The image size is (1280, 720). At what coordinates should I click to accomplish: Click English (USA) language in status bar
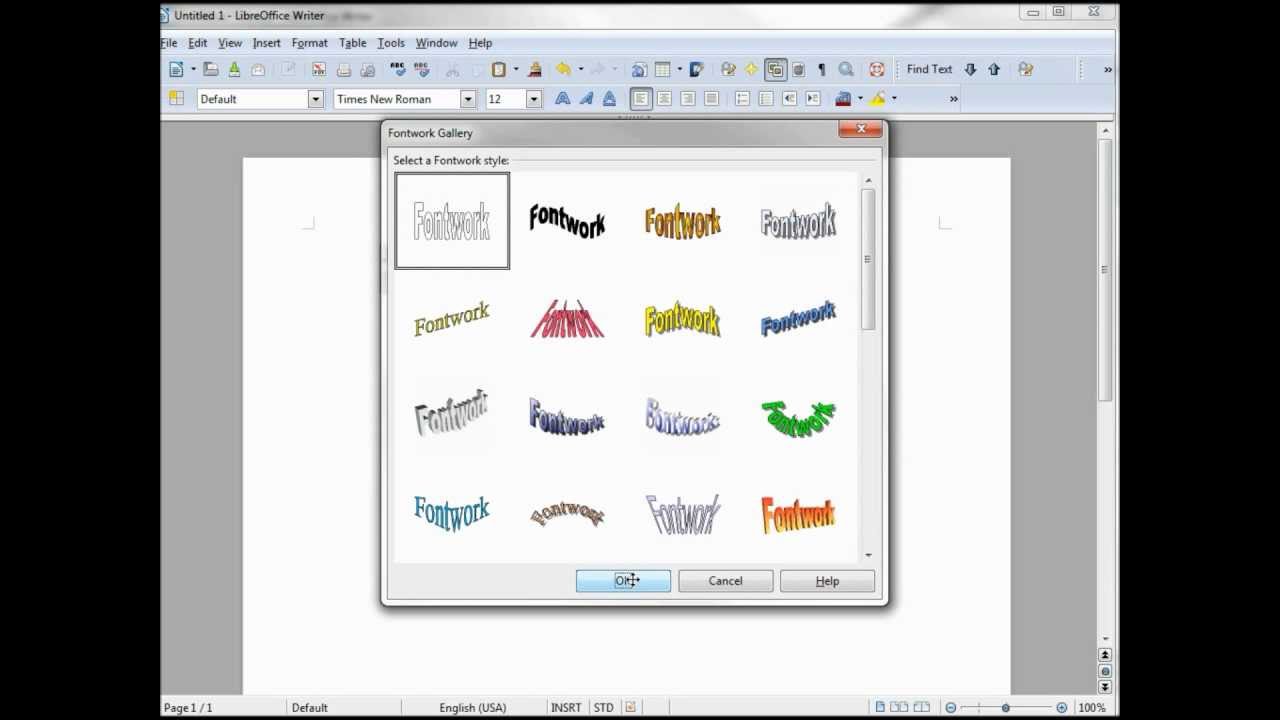pos(473,708)
